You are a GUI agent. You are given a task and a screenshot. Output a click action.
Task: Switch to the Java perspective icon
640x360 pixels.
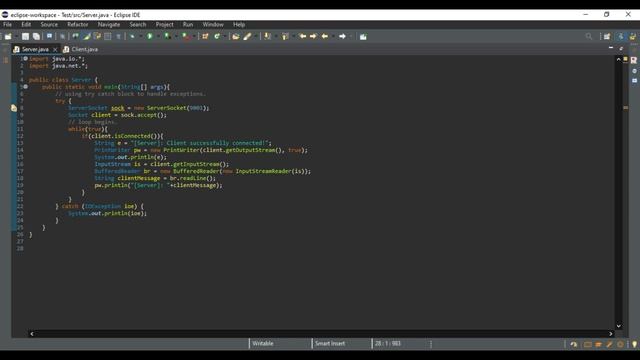[x=621, y=37]
